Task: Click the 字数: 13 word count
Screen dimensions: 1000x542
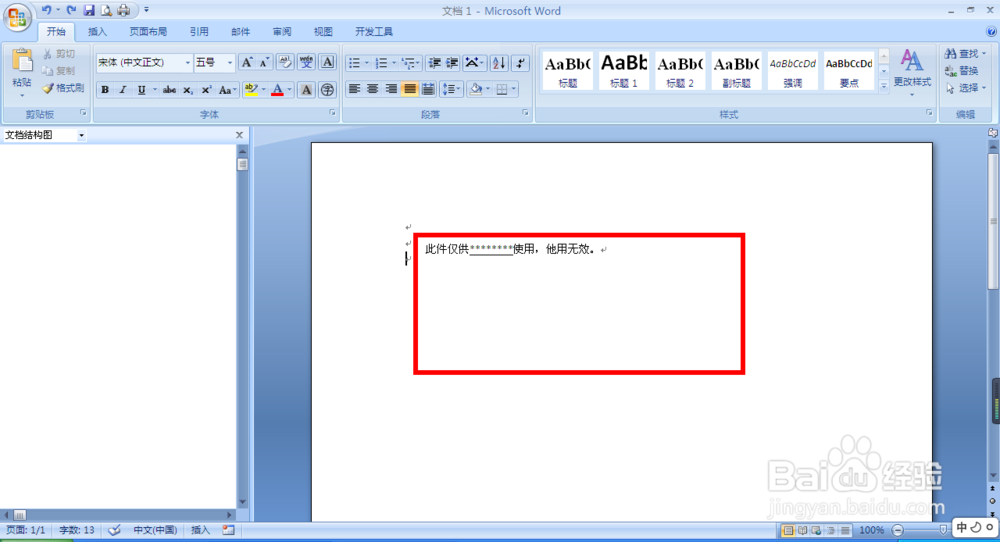Action: click(x=77, y=530)
